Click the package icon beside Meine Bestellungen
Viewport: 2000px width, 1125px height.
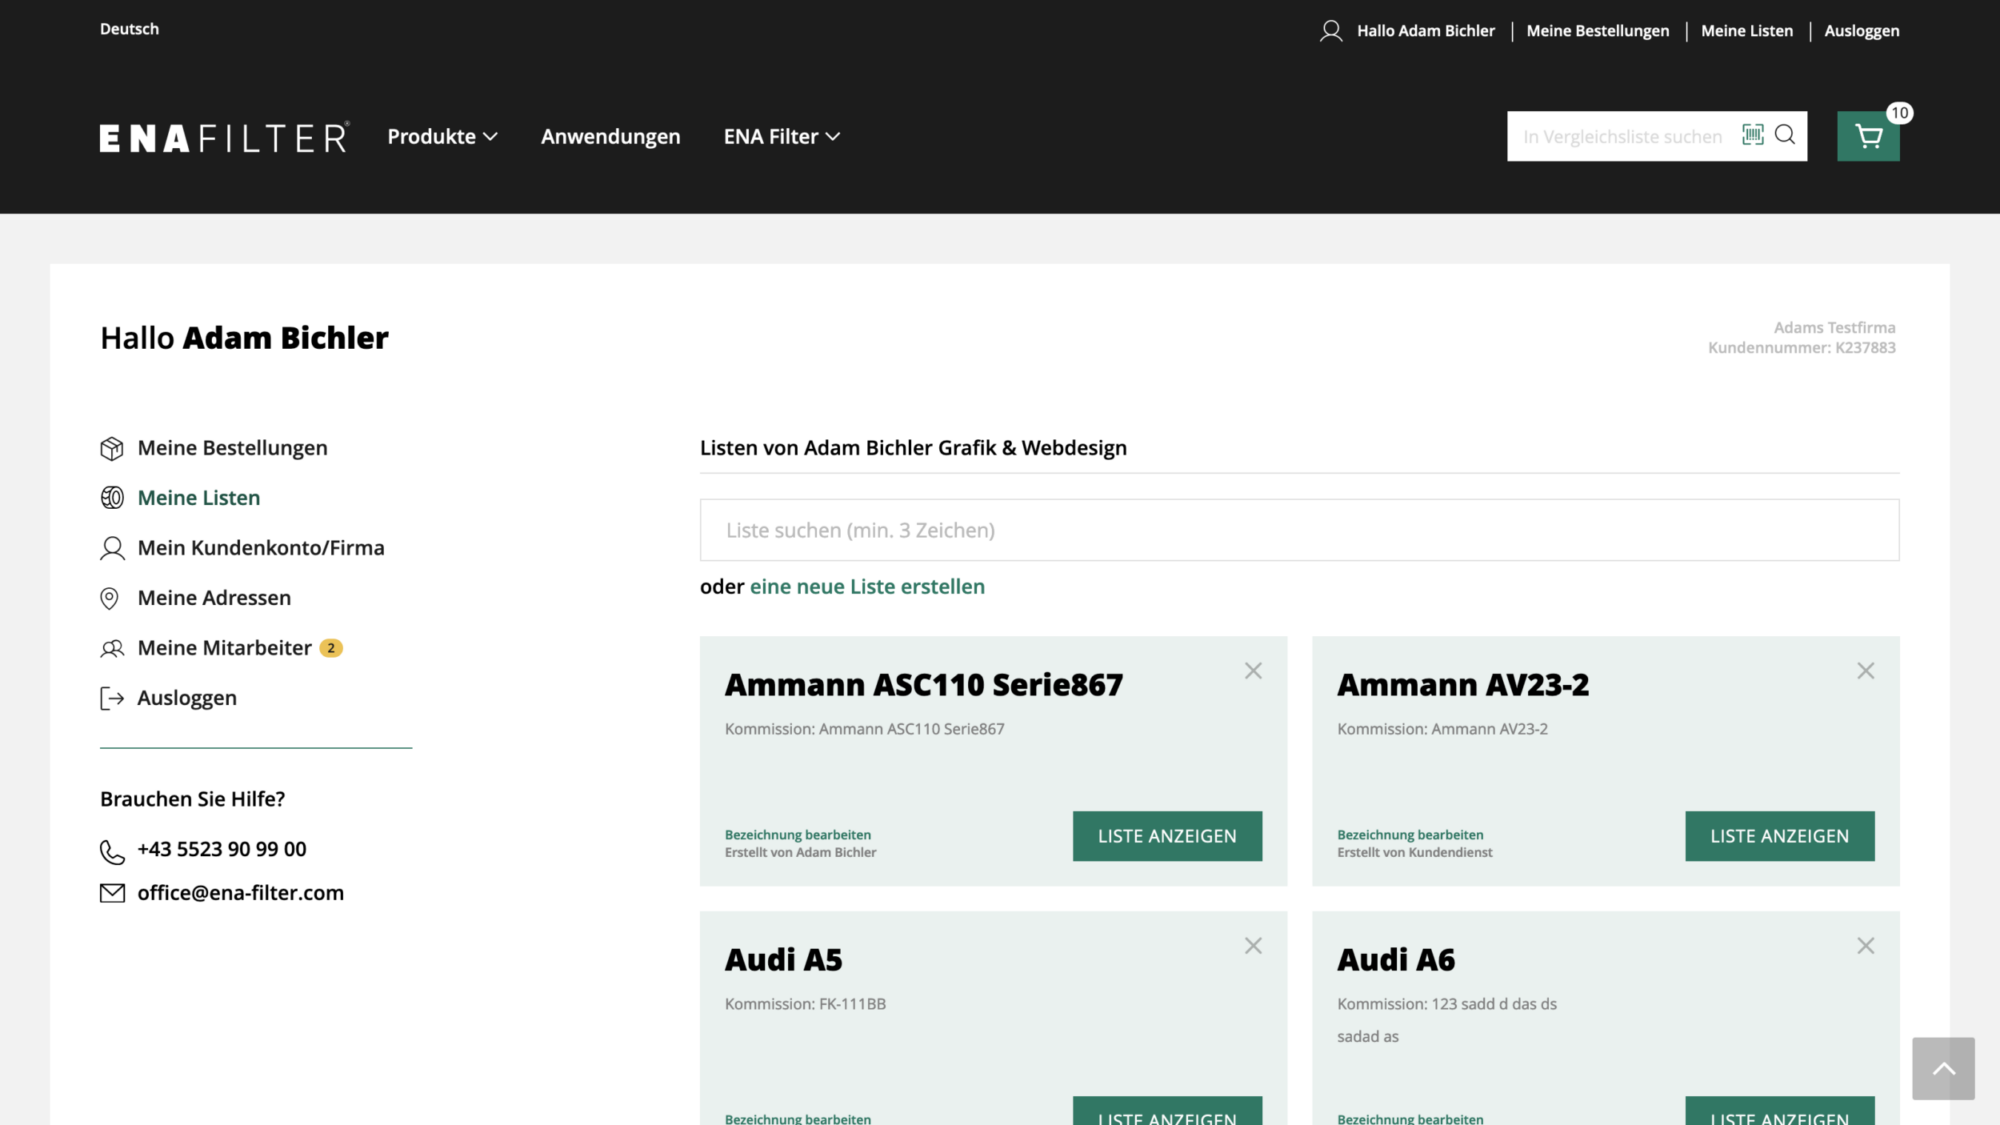[x=112, y=448]
